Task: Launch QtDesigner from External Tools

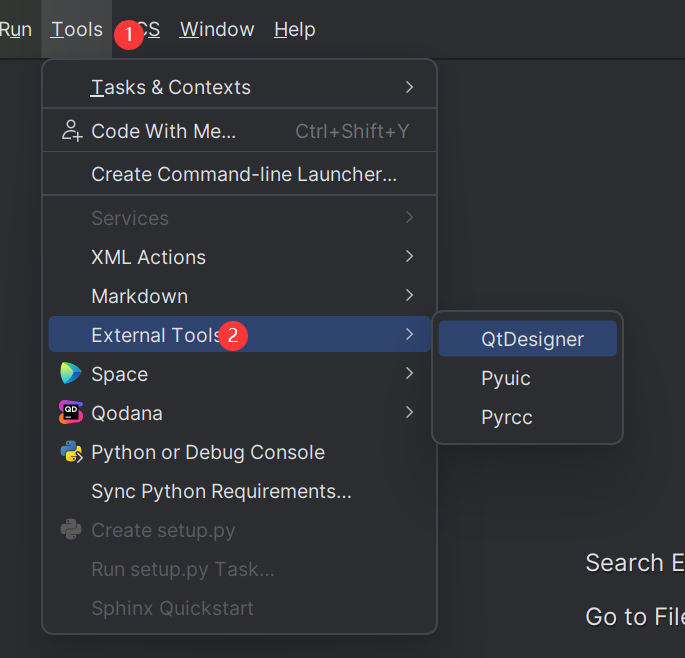Action: point(532,339)
